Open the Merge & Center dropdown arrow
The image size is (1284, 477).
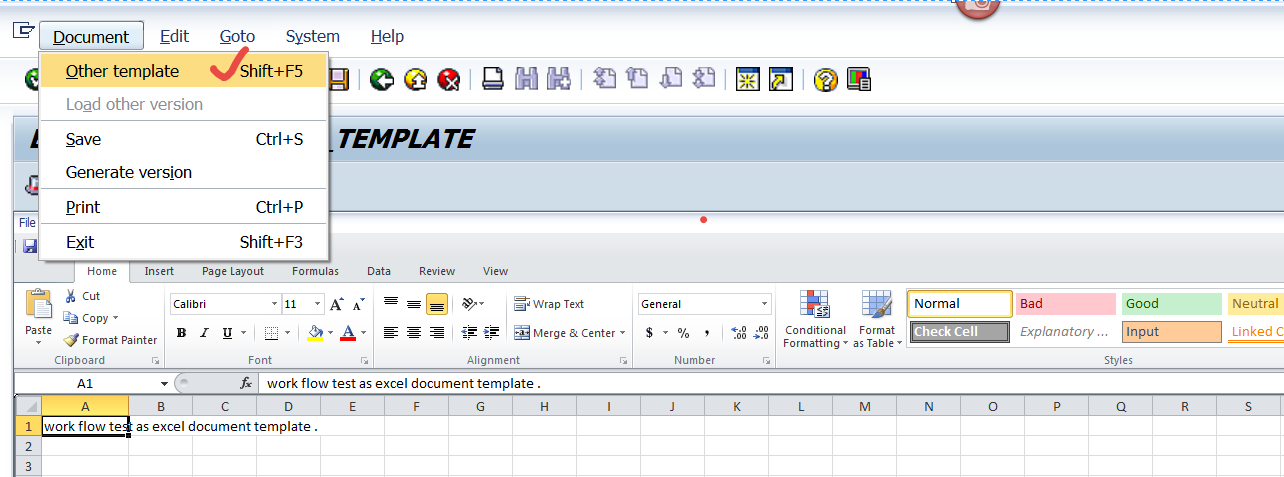[x=623, y=333]
